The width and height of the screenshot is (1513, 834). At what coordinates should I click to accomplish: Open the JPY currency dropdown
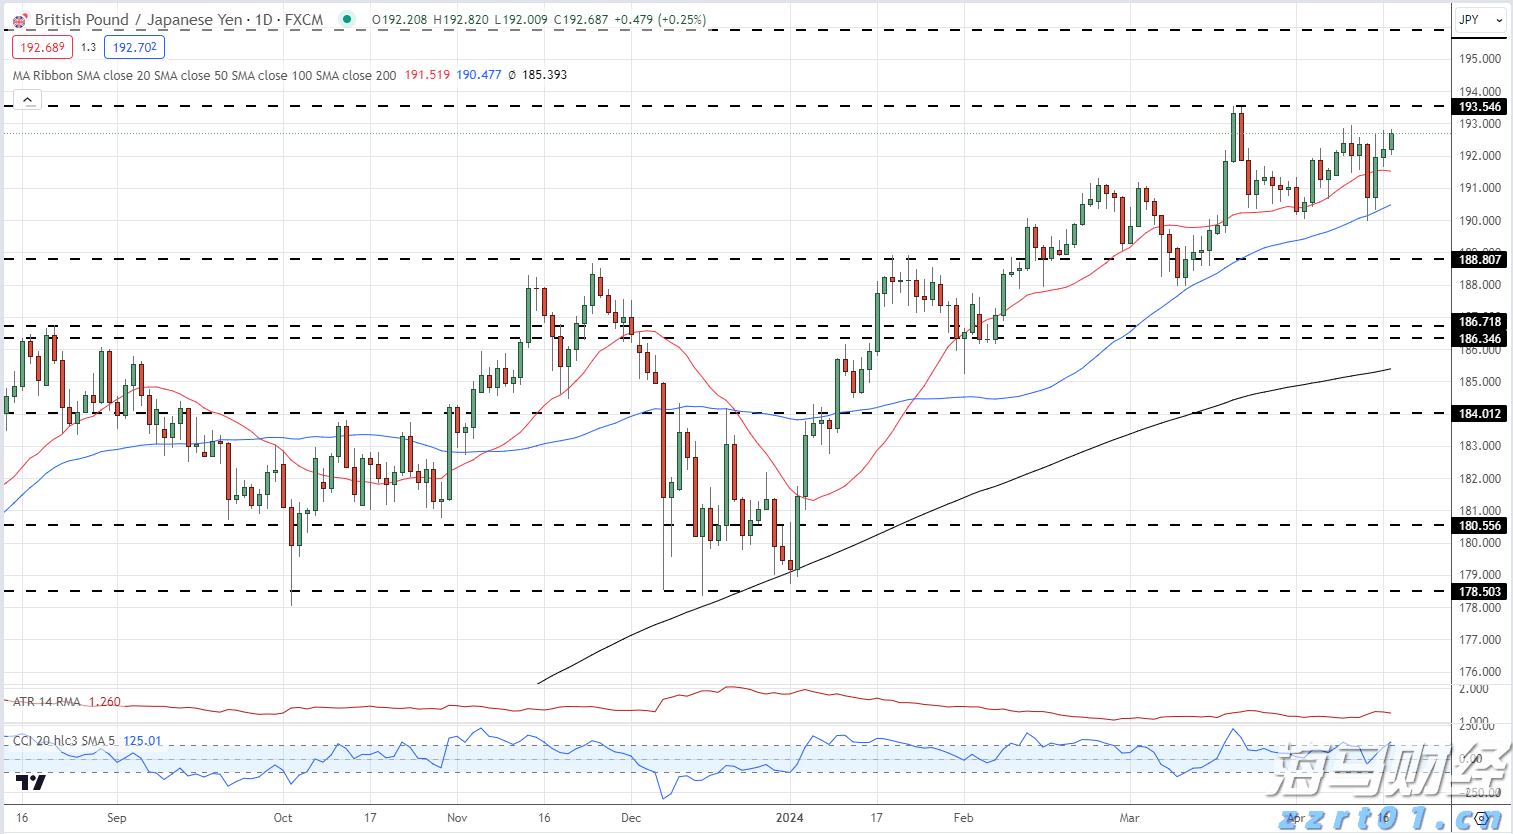pyautogui.click(x=1480, y=19)
